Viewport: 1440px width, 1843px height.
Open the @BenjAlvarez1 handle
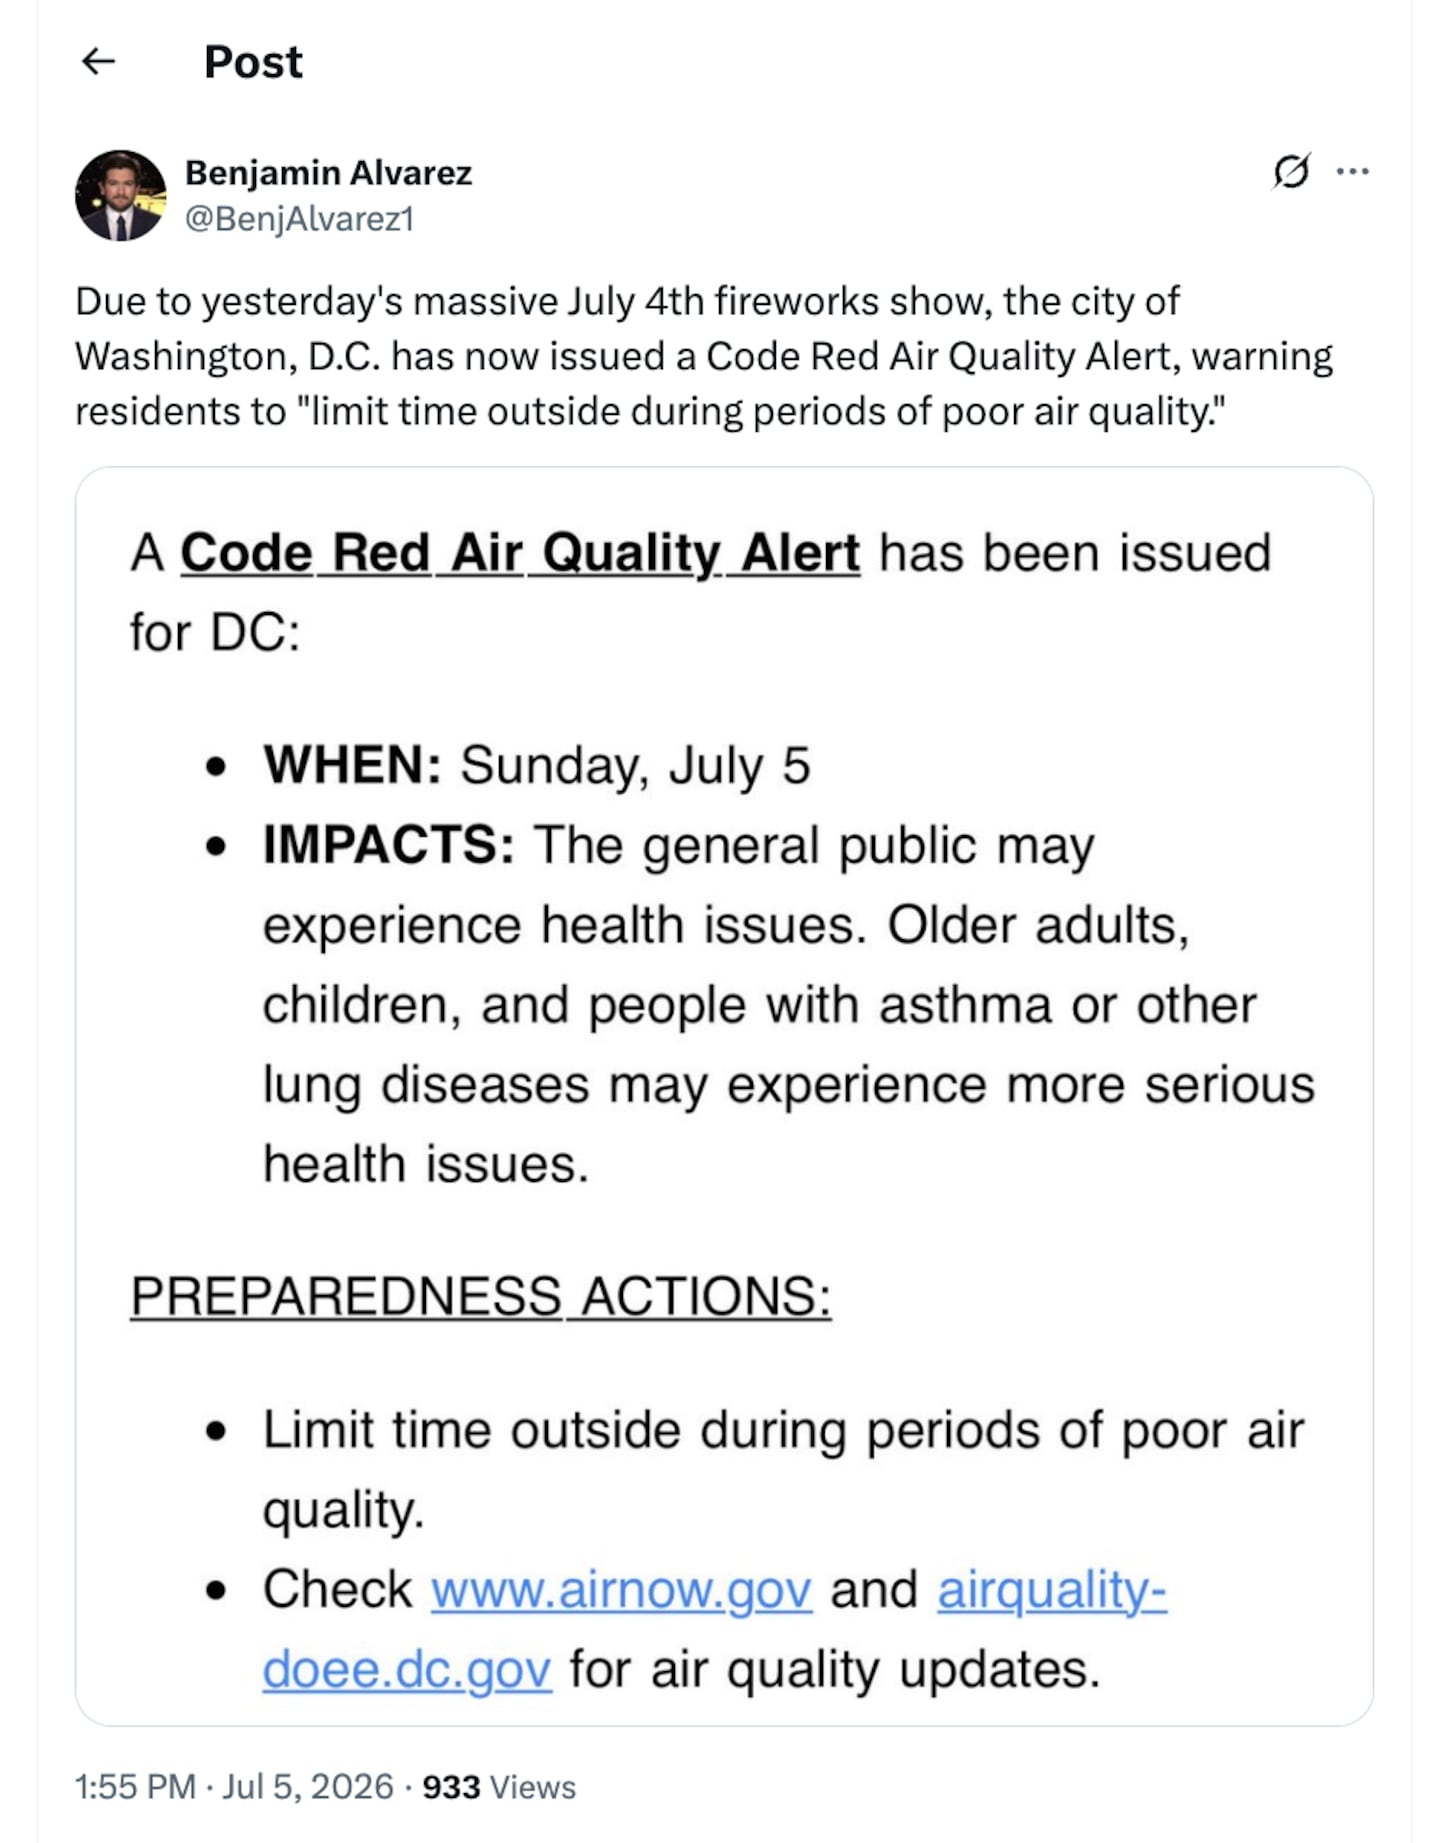(x=299, y=219)
